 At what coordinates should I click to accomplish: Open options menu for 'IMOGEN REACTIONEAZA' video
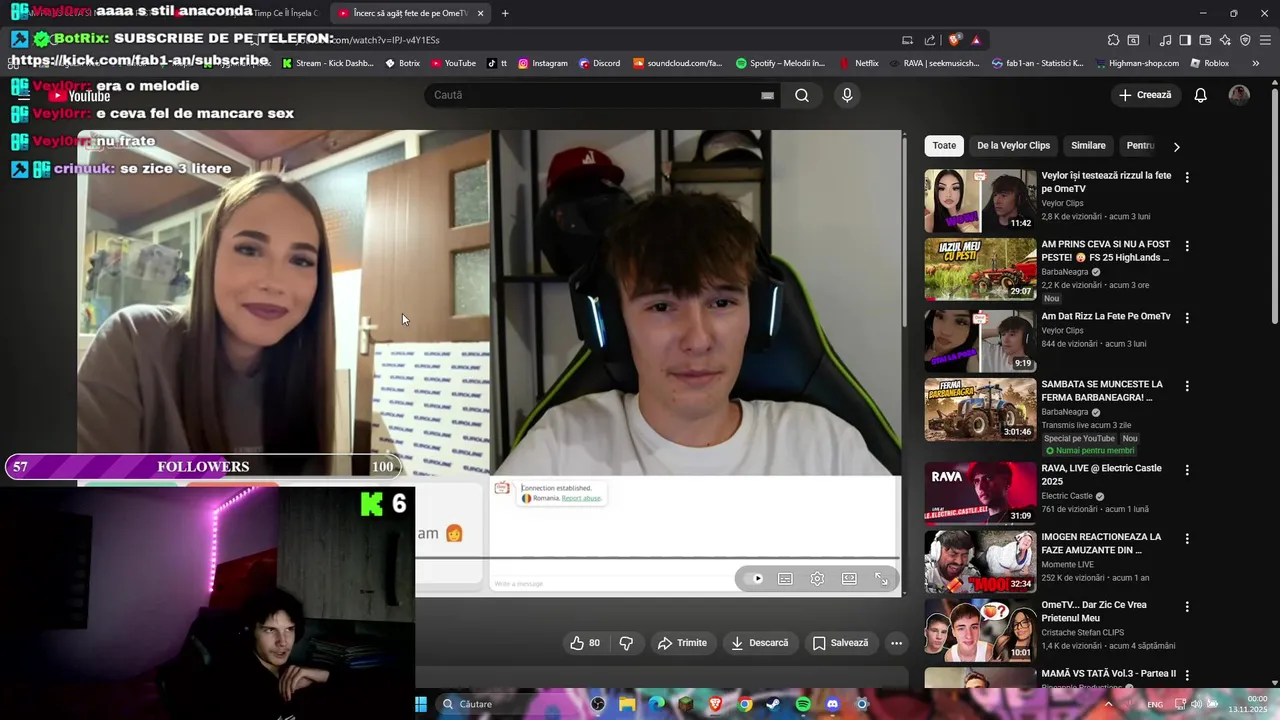pyautogui.click(x=1187, y=538)
